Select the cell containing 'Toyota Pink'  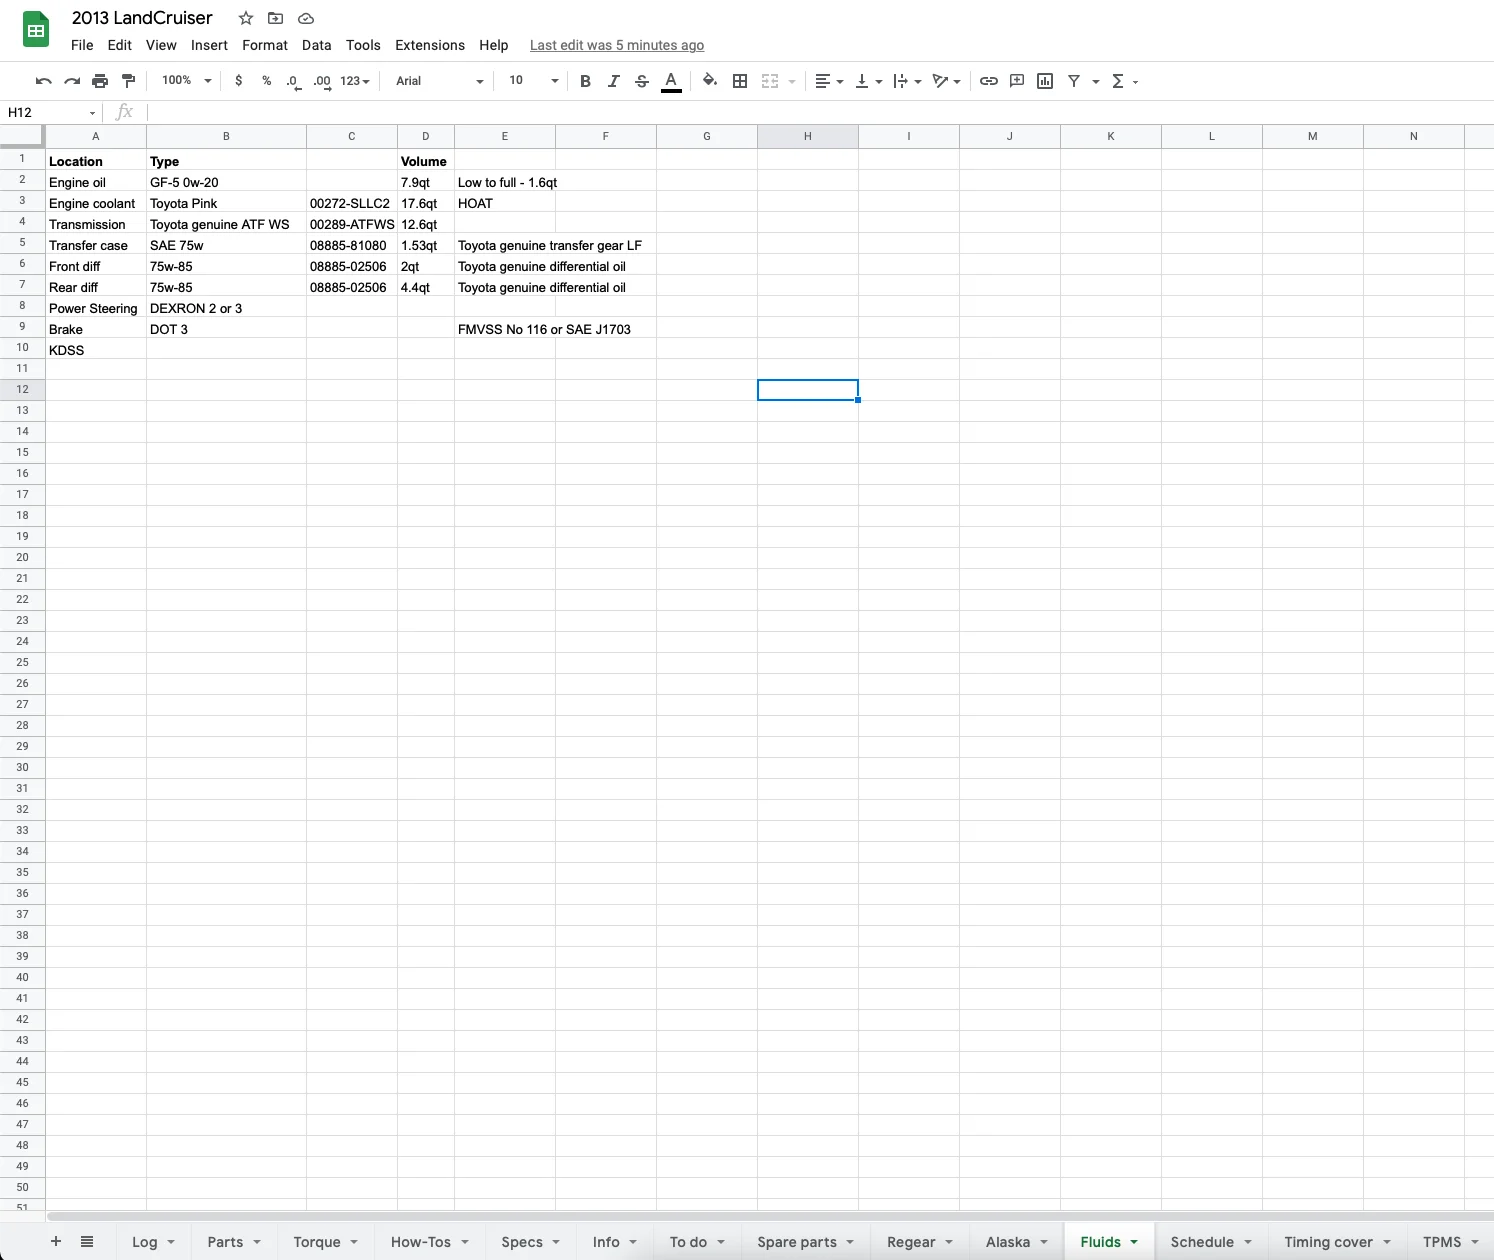(226, 203)
